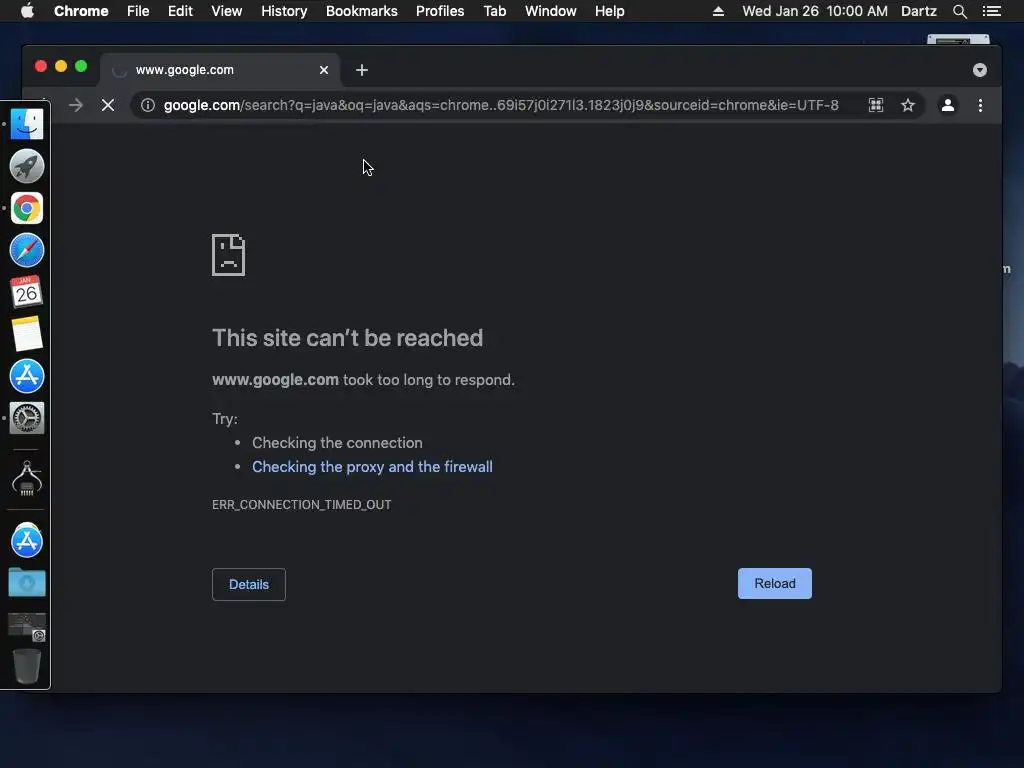The image size is (1024, 768).
Task: Open a new tab with the plus button
Action: click(362, 70)
